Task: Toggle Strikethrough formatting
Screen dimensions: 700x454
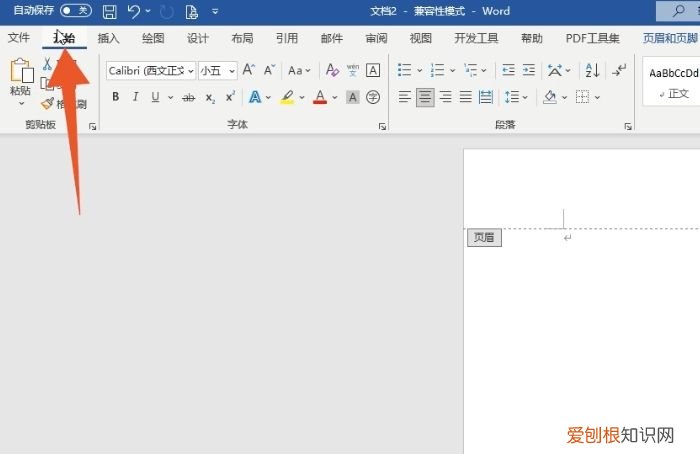Action: click(189, 97)
